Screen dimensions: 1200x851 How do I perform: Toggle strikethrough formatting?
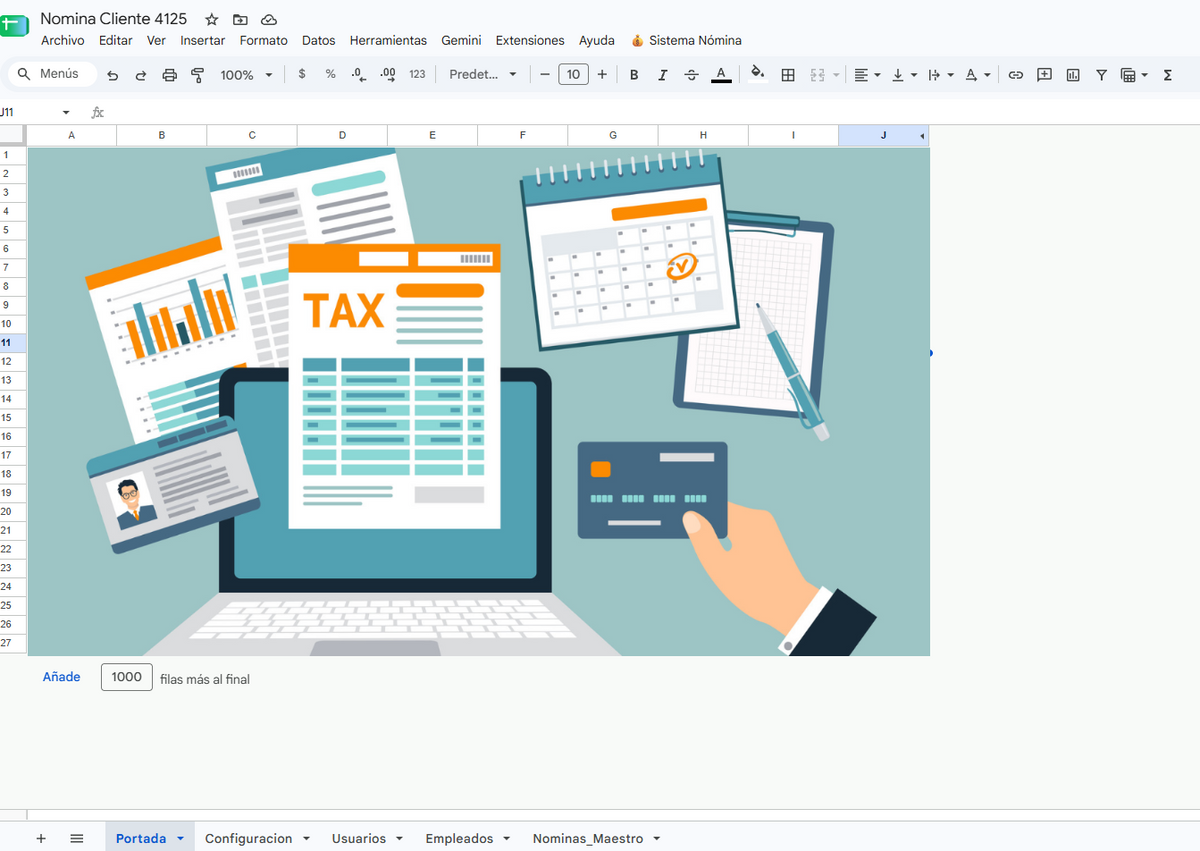[x=691, y=75]
